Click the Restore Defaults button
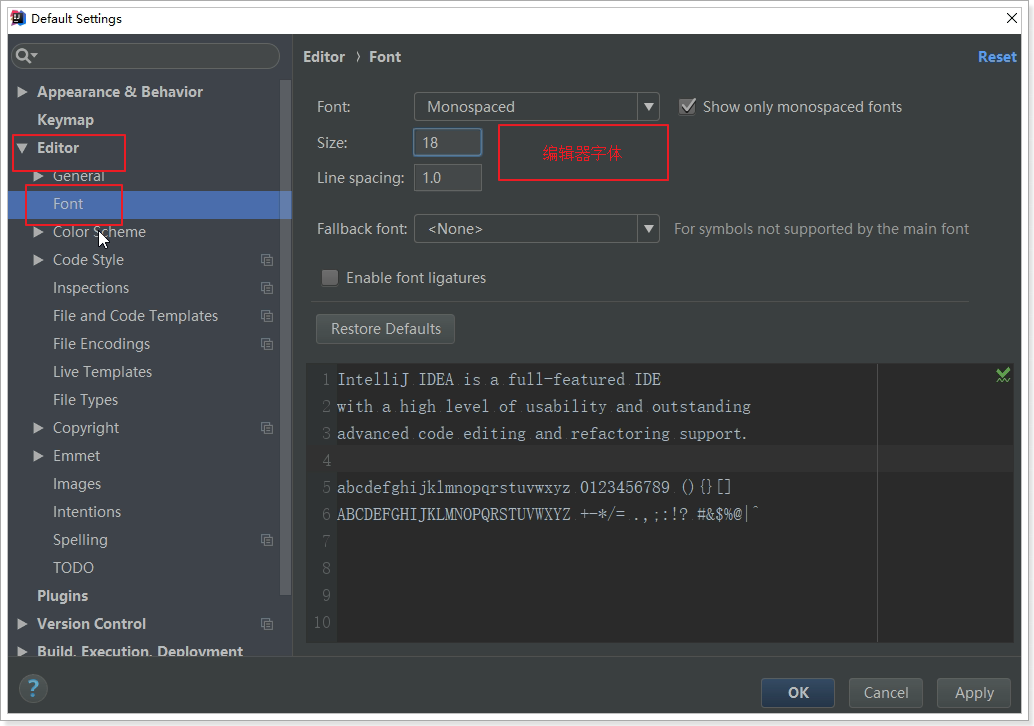The width and height of the screenshot is (1034, 726). point(385,329)
